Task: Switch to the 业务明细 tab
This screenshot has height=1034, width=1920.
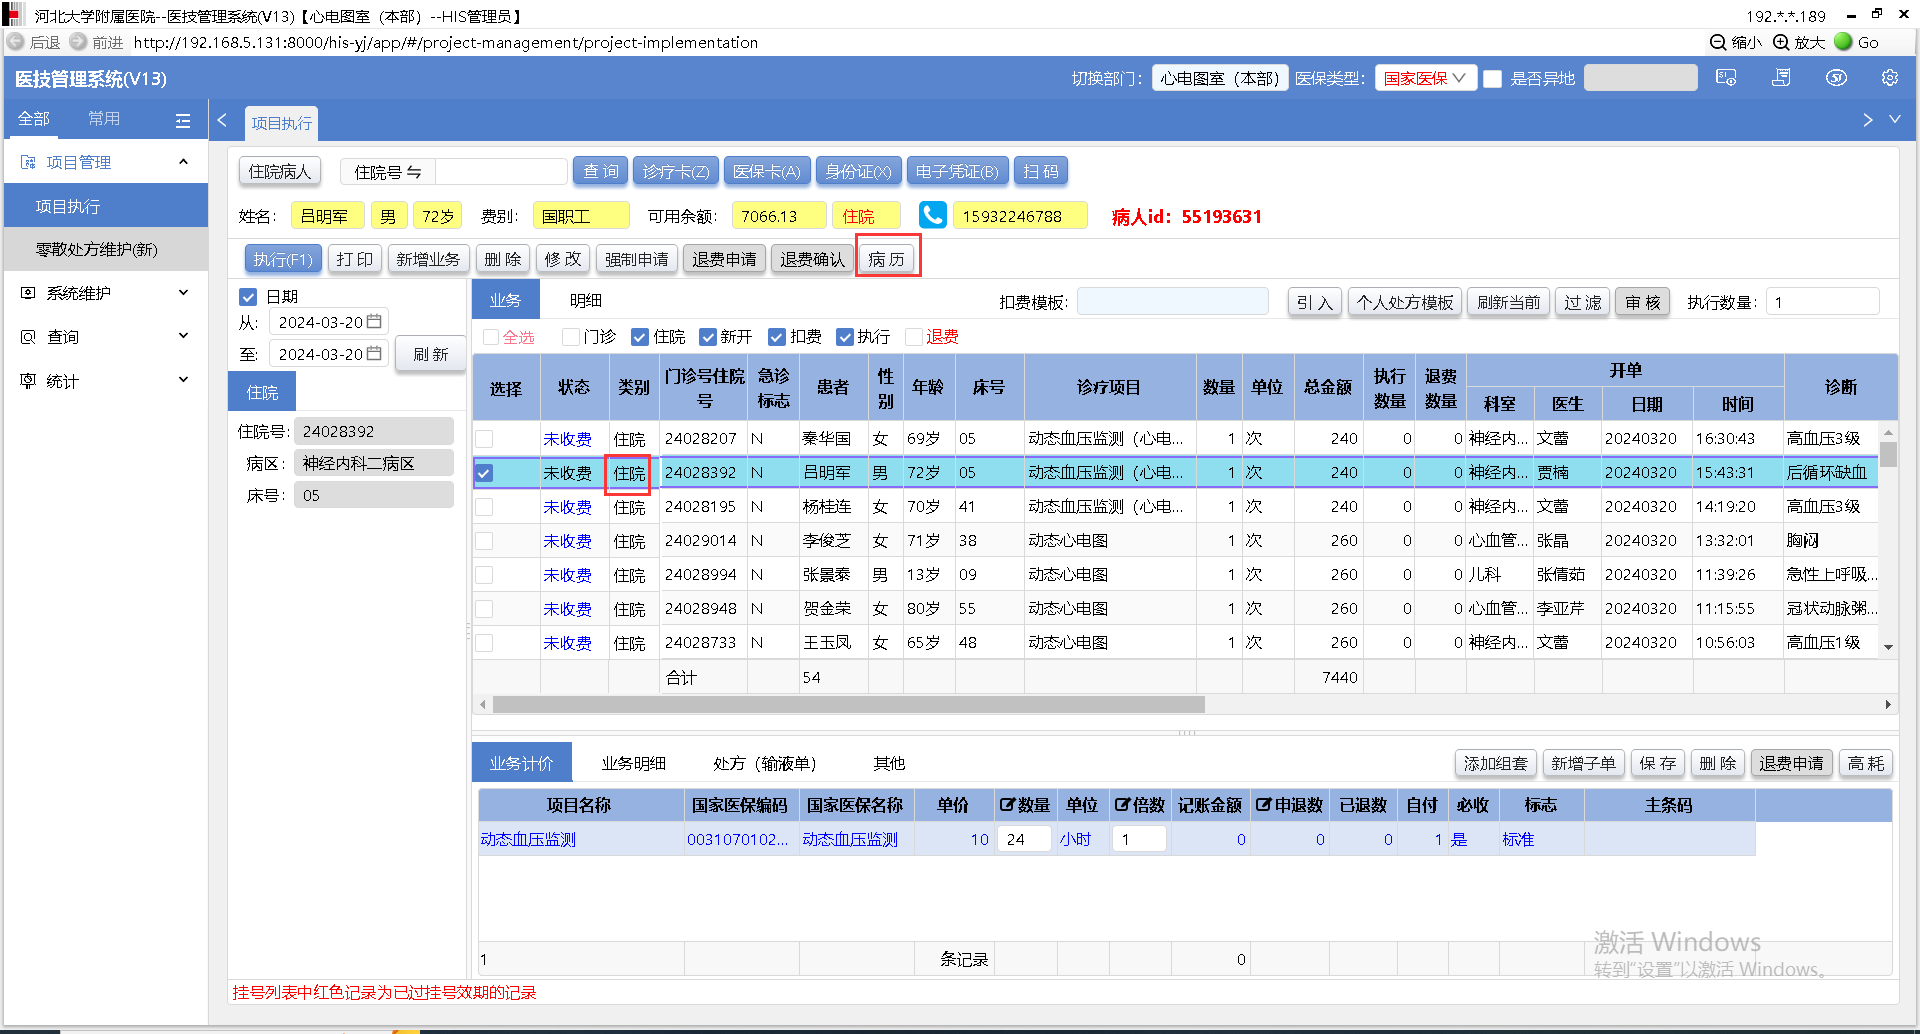Action: coord(633,763)
